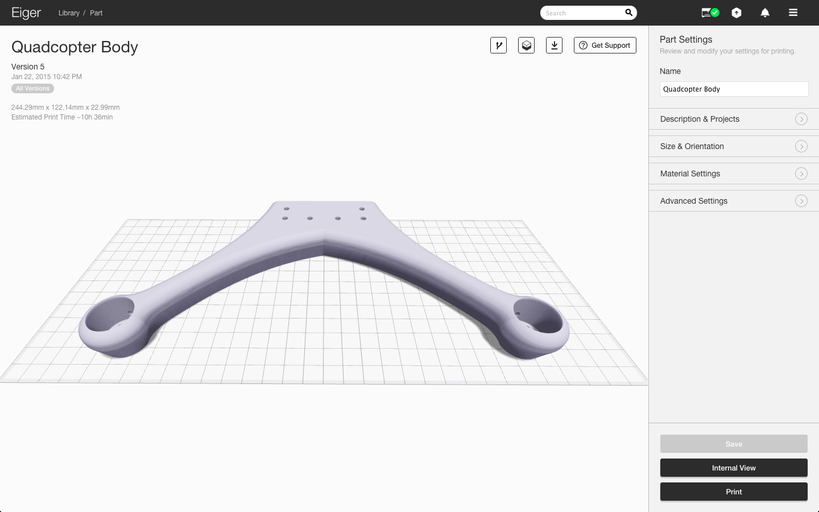Click the Eiger logo

coord(26,13)
